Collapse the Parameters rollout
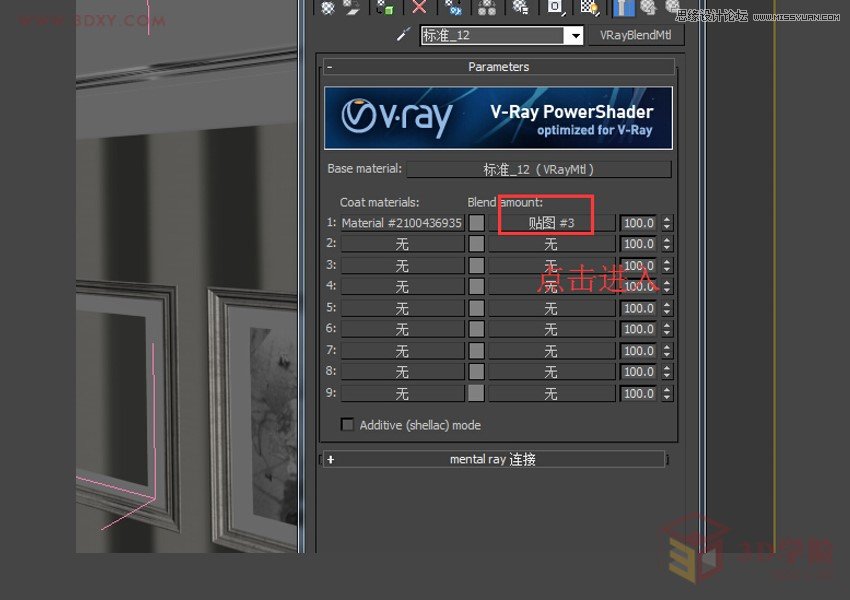850x600 pixels. (x=329, y=67)
